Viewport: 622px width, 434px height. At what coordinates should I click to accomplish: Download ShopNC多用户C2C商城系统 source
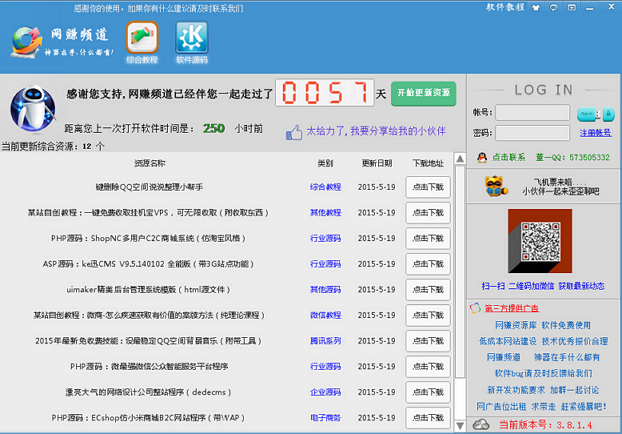(x=428, y=238)
